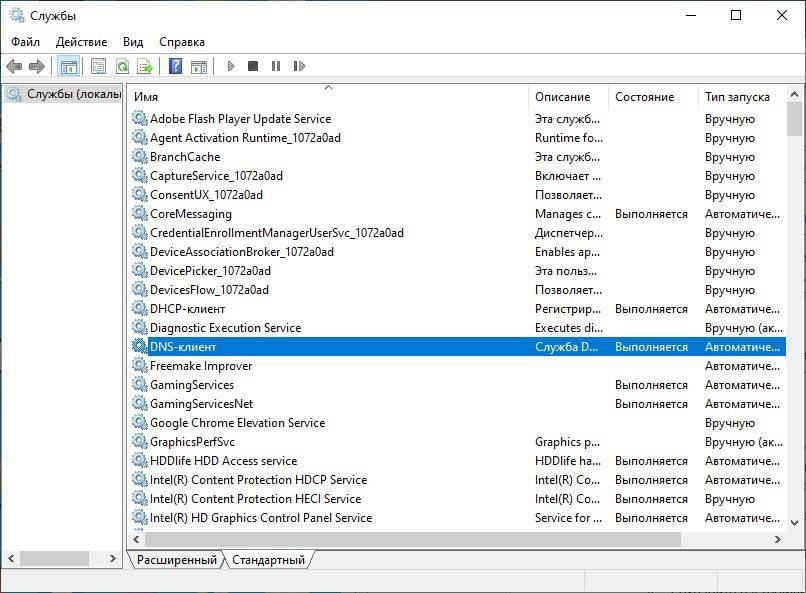The height and width of the screenshot is (593, 806).
Task: Click the vertical scrollbar down arrow
Action: [x=795, y=521]
